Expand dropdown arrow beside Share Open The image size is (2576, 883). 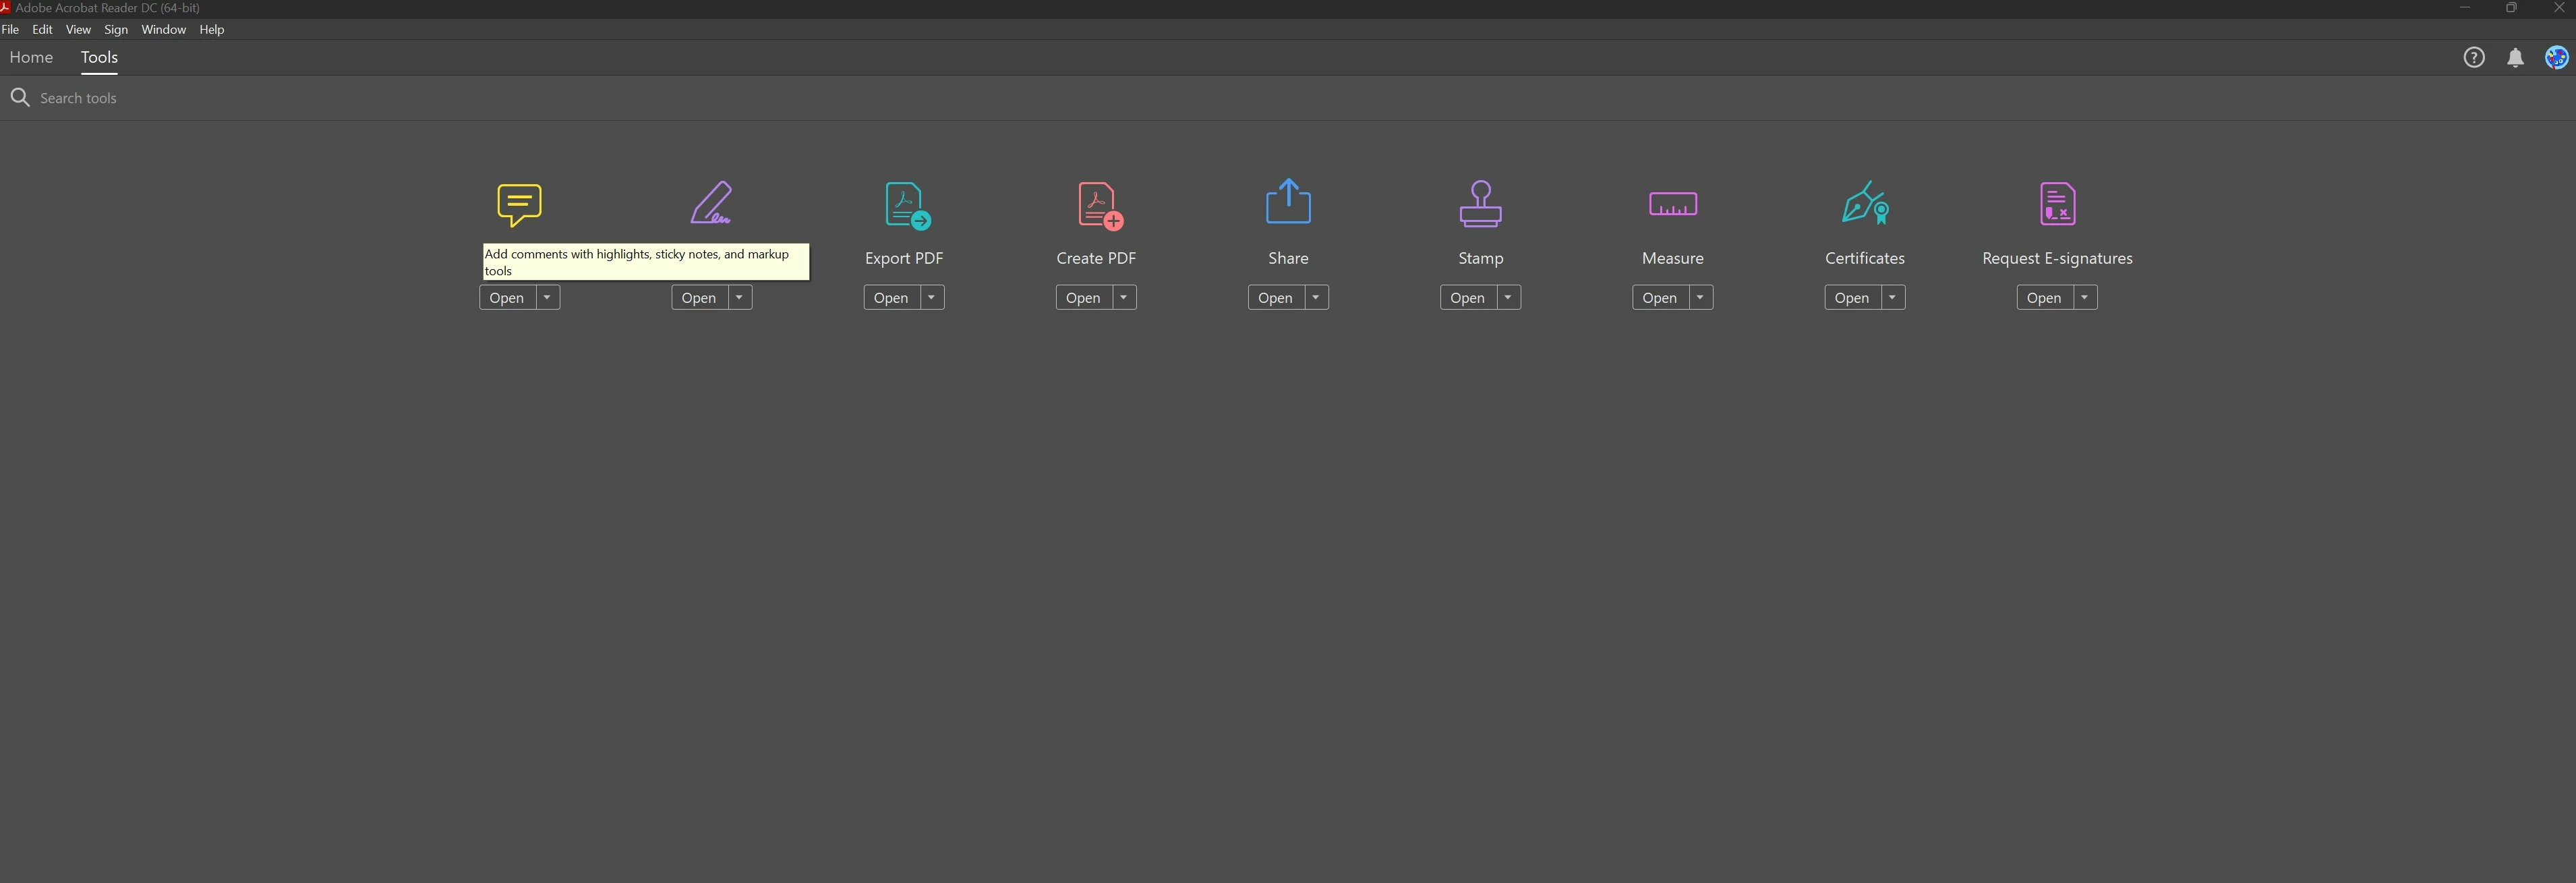tap(1316, 298)
